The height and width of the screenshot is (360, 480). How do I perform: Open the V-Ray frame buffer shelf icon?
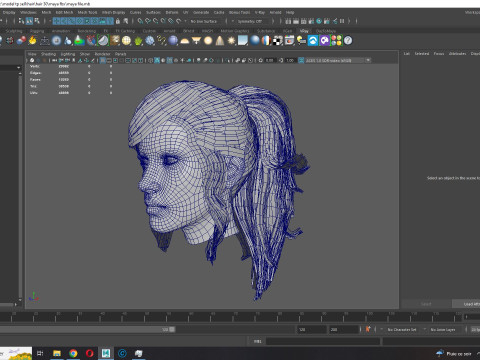click(x=289, y=41)
